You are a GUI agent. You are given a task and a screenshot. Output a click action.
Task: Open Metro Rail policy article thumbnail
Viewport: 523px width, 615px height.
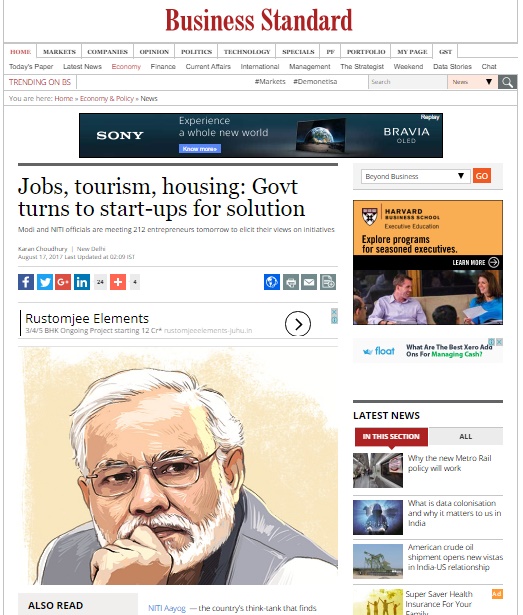pyautogui.click(x=378, y=470)
